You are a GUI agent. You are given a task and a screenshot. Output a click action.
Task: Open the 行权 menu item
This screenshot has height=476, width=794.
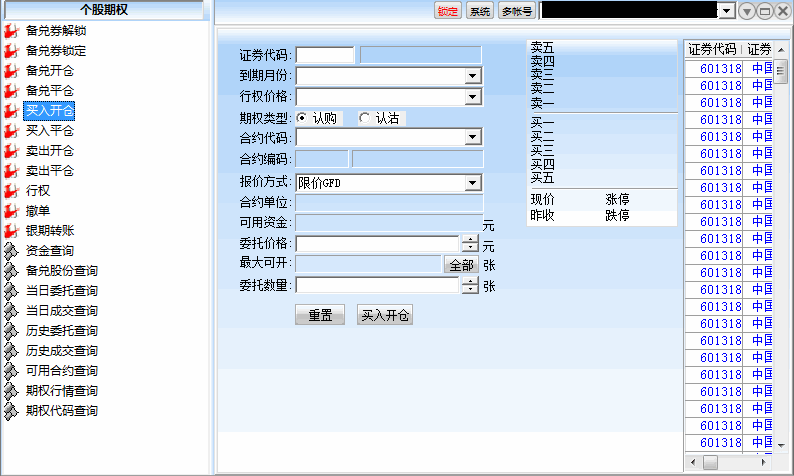pos(38,191)
